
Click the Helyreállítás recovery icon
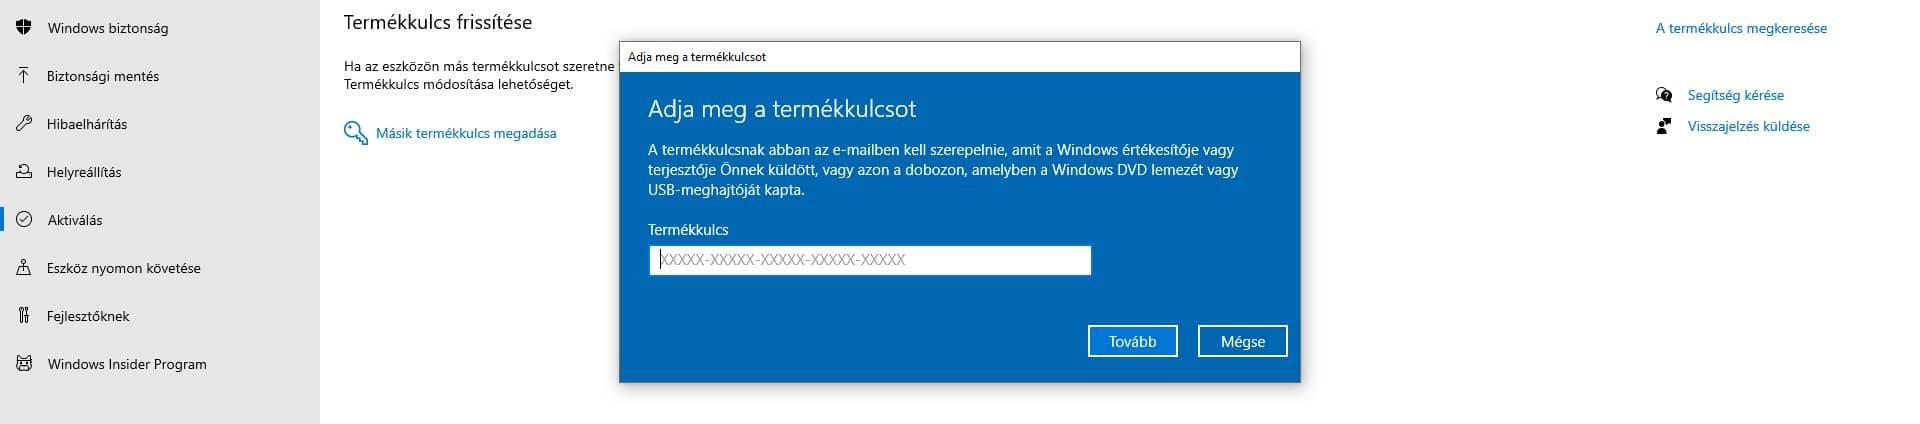pyautogui.click(x=24, y=172)
